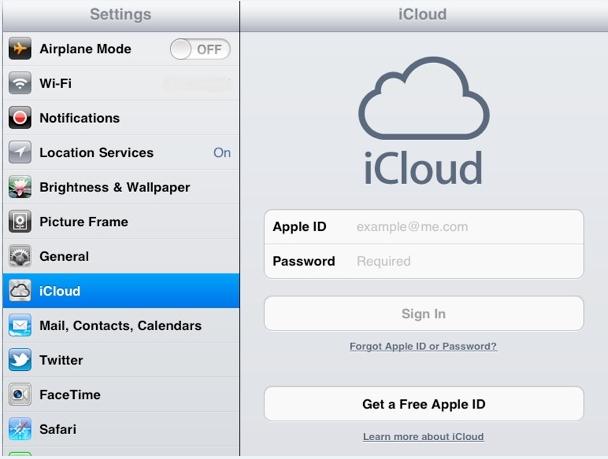Toggle the Airplane Mode switch
The width and height of the screenshot is (608, 459).
(x=200, y=49)
